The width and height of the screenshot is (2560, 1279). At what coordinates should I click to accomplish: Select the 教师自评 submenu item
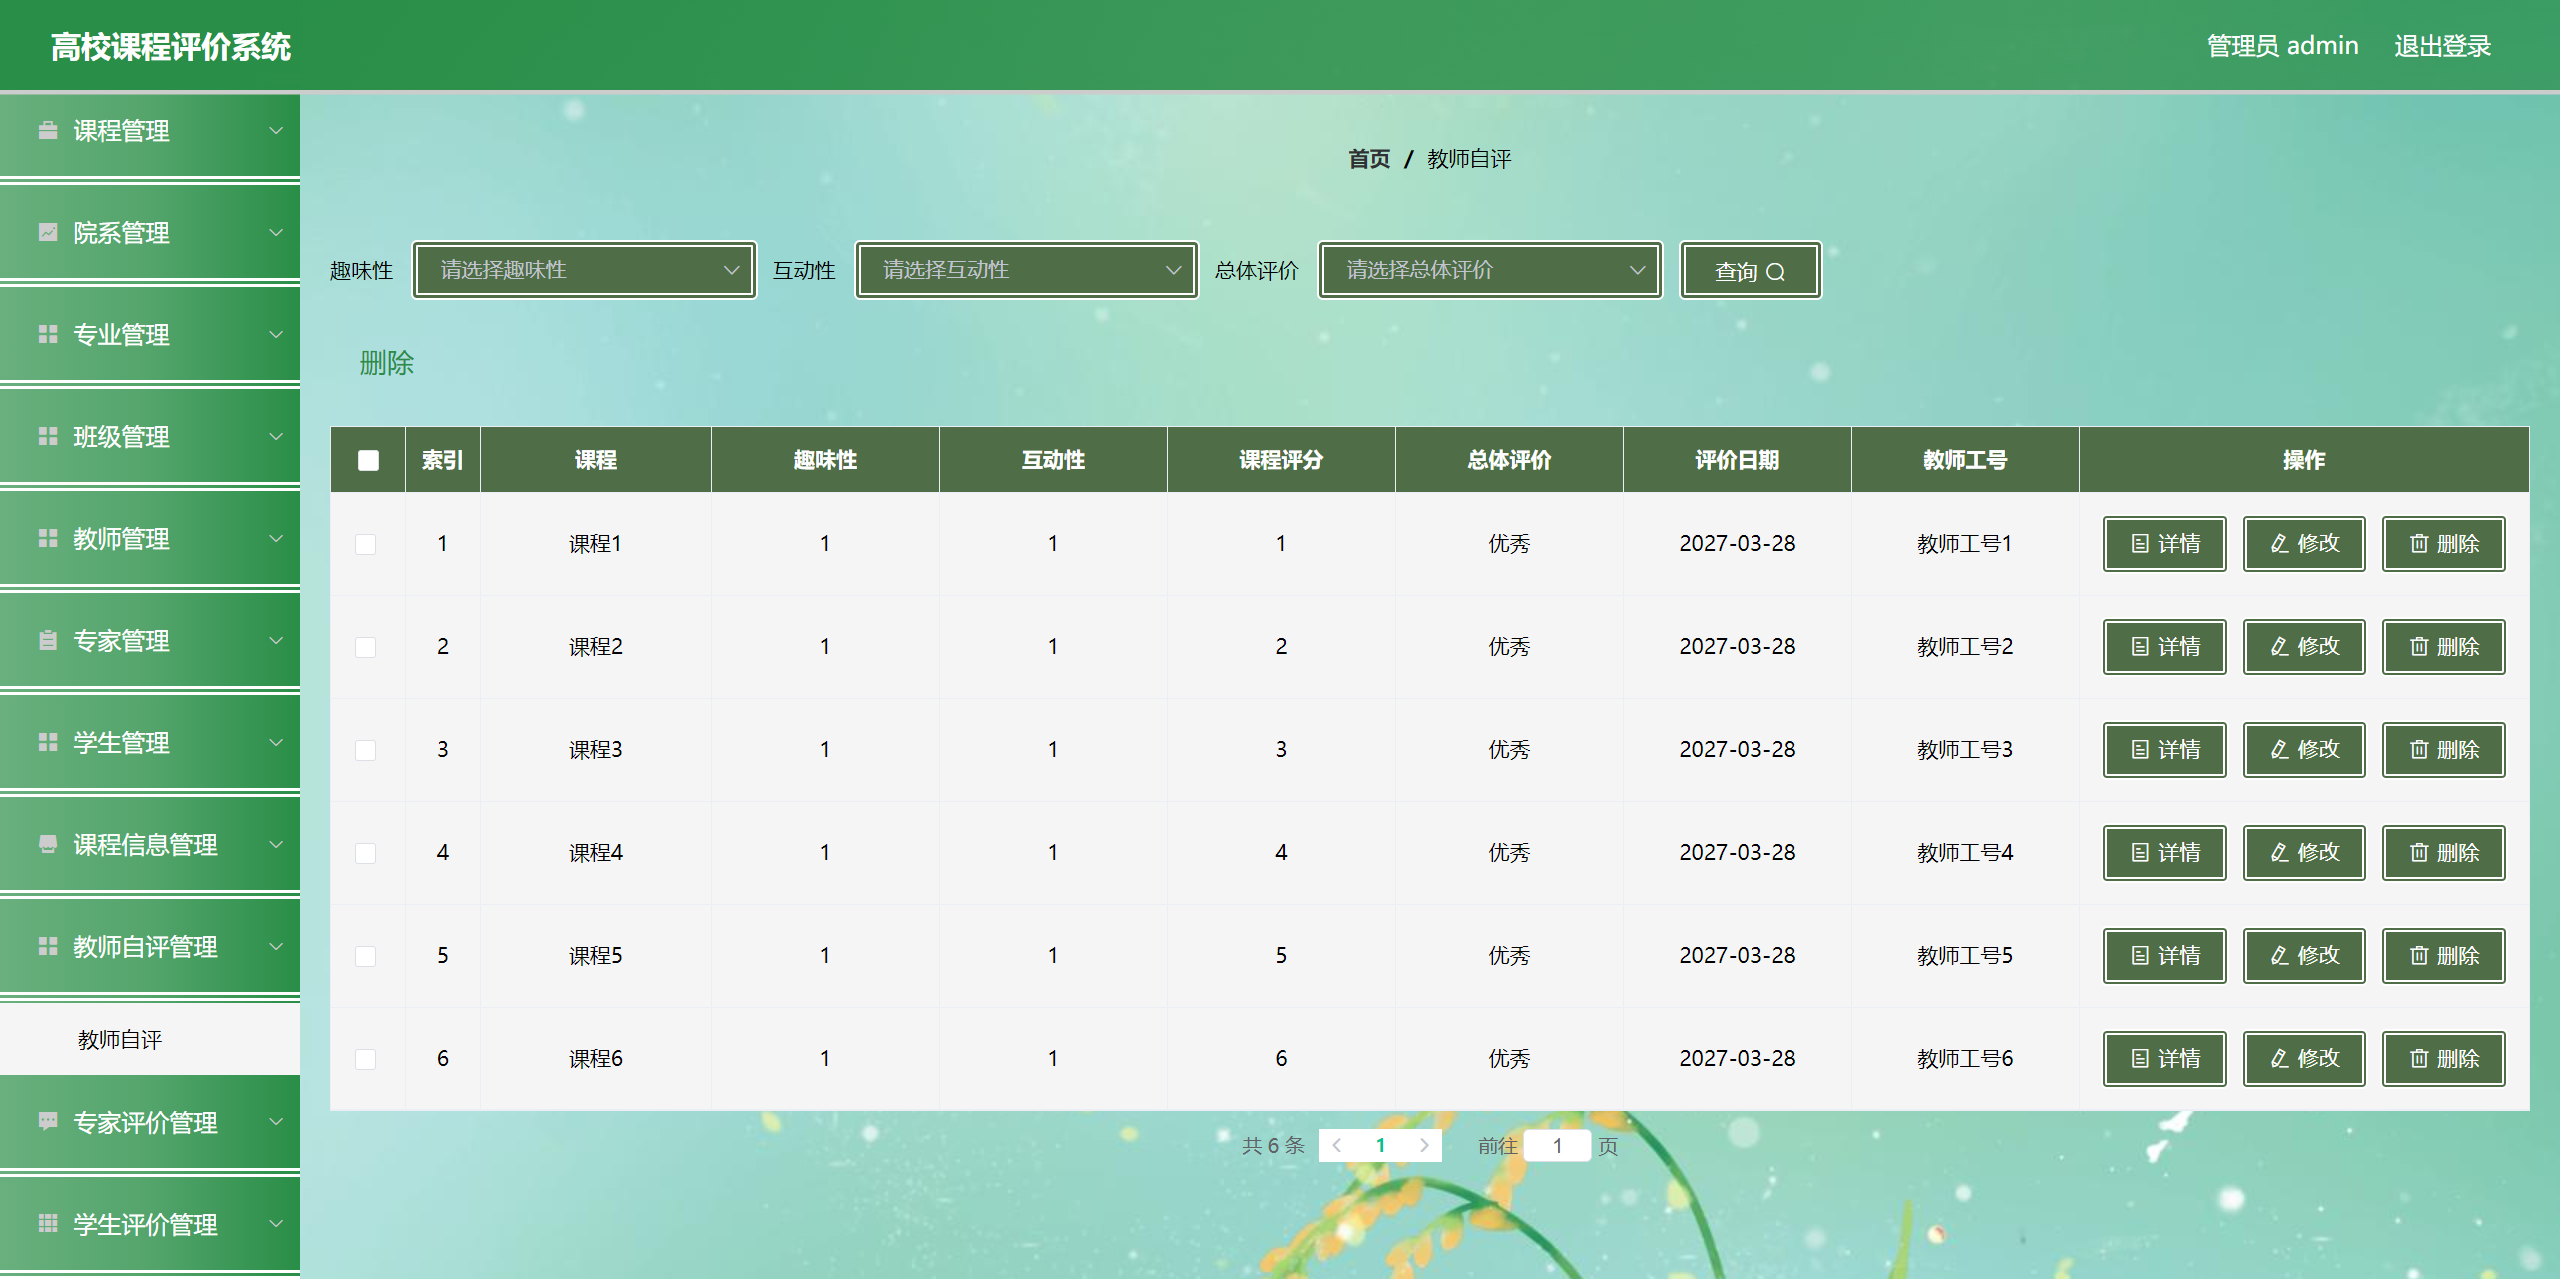pos(120,1040)
